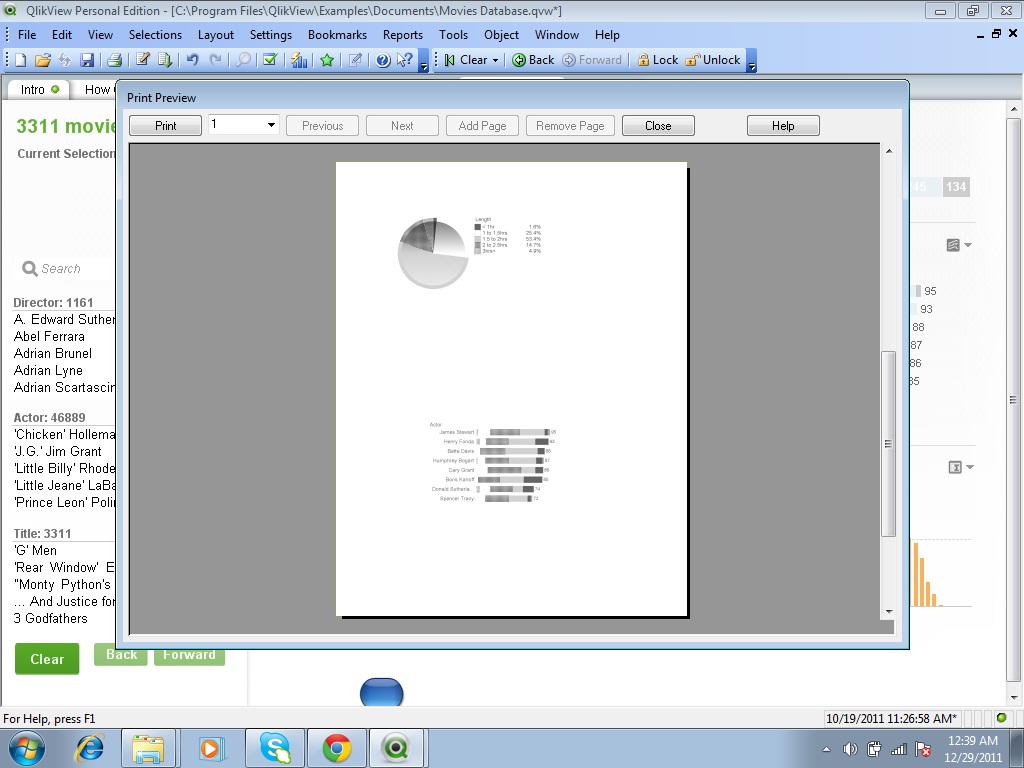Expand the Clear dropdown arrow in toolbar

coord(494,60)
